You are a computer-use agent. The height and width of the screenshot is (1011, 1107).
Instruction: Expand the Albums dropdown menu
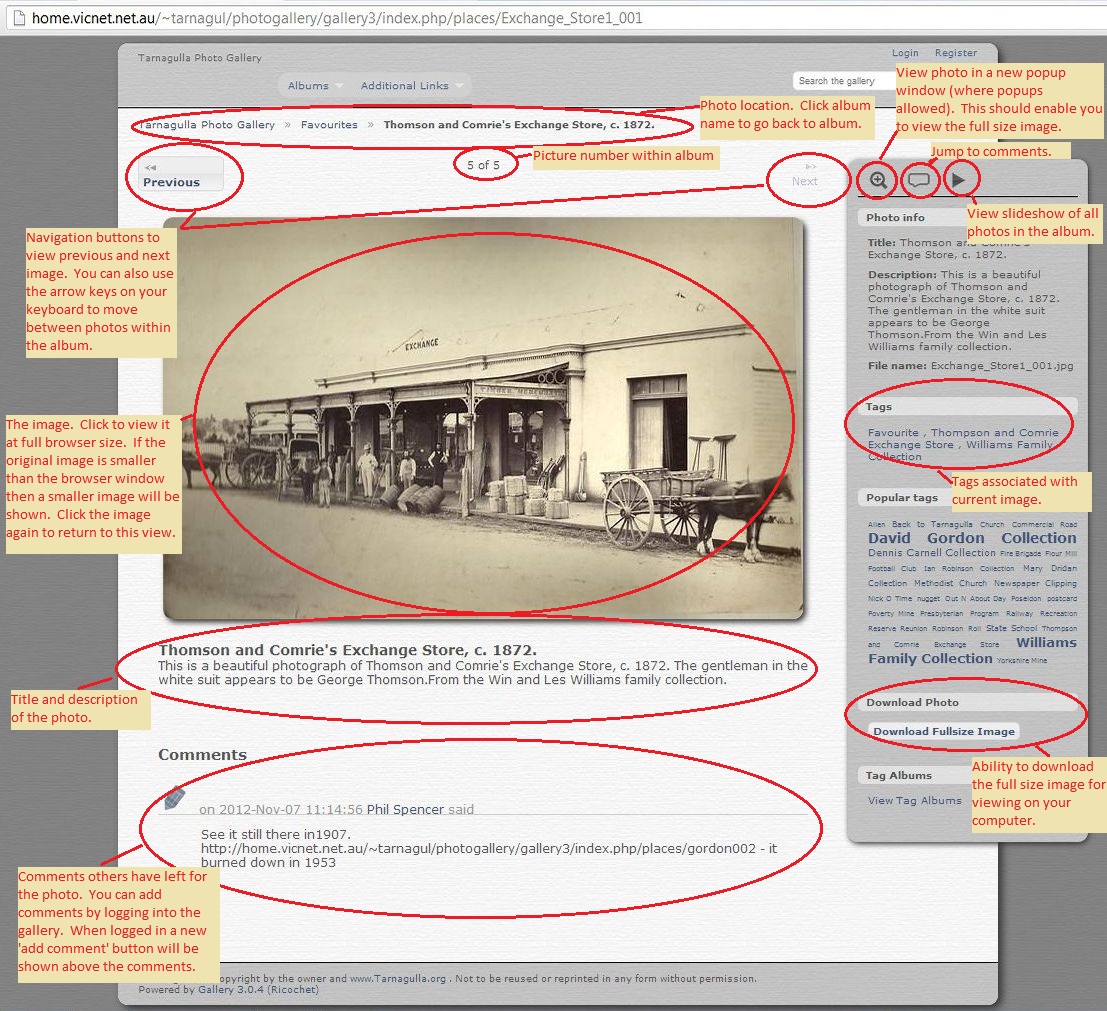tap(313, 85)
